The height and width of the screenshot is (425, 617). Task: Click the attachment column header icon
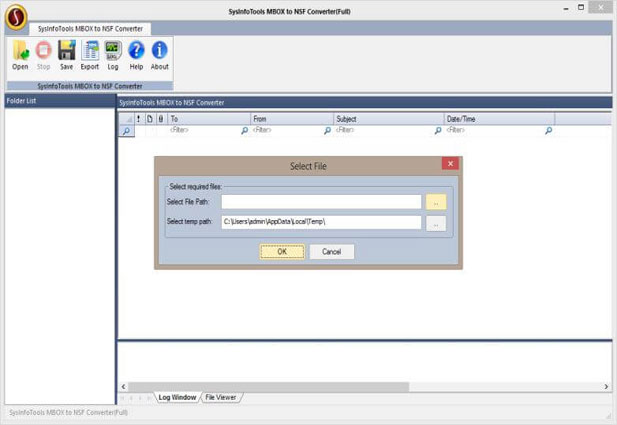pos(161,119)
